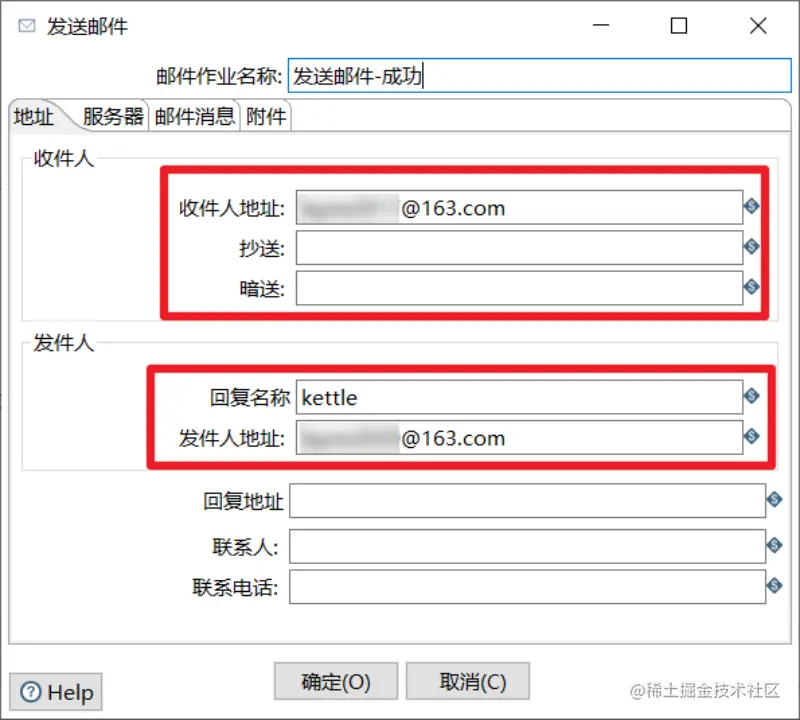The height and width of the screenshot is (720, 800).
Task: Focus the 邮件作业名称 input field
Action: click(539, 76)
